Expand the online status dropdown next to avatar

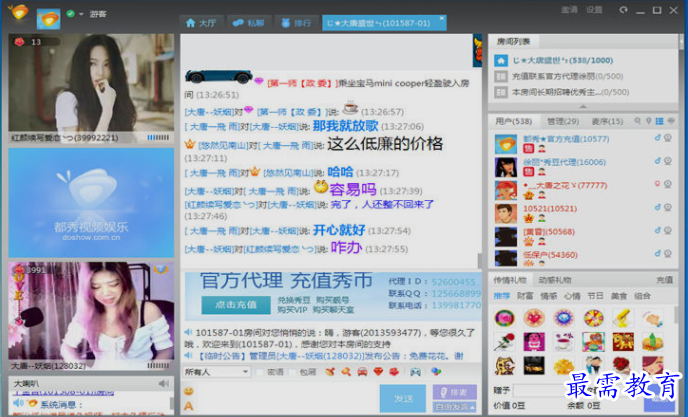[x=83, y=14]
